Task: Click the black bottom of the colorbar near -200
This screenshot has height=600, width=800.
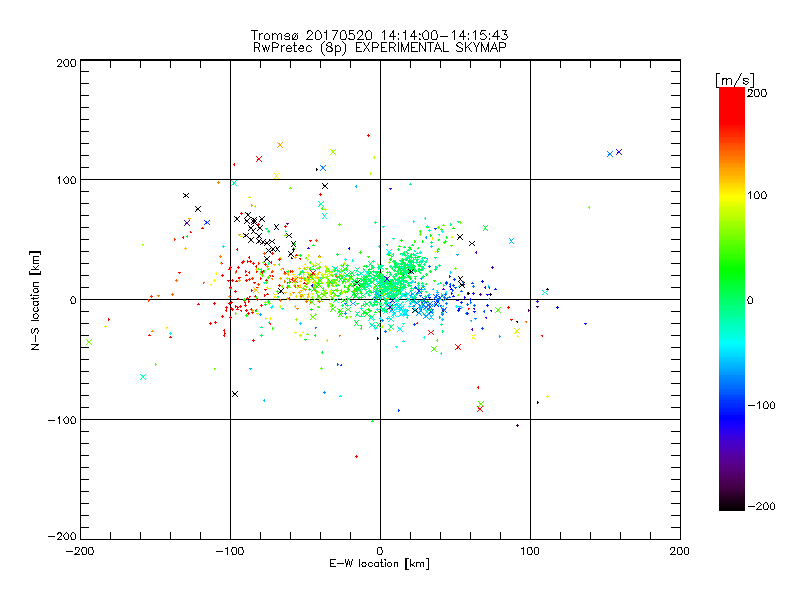Action: tap(732, 504)
